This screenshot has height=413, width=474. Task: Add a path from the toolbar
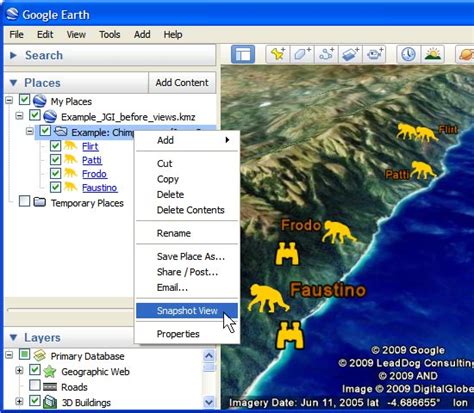(326, 54)
